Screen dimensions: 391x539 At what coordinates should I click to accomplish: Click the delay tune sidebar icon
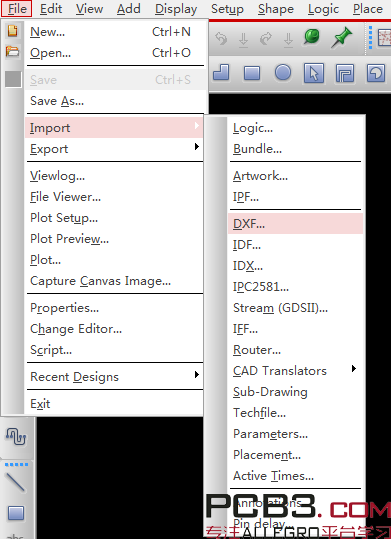(16, 437)
